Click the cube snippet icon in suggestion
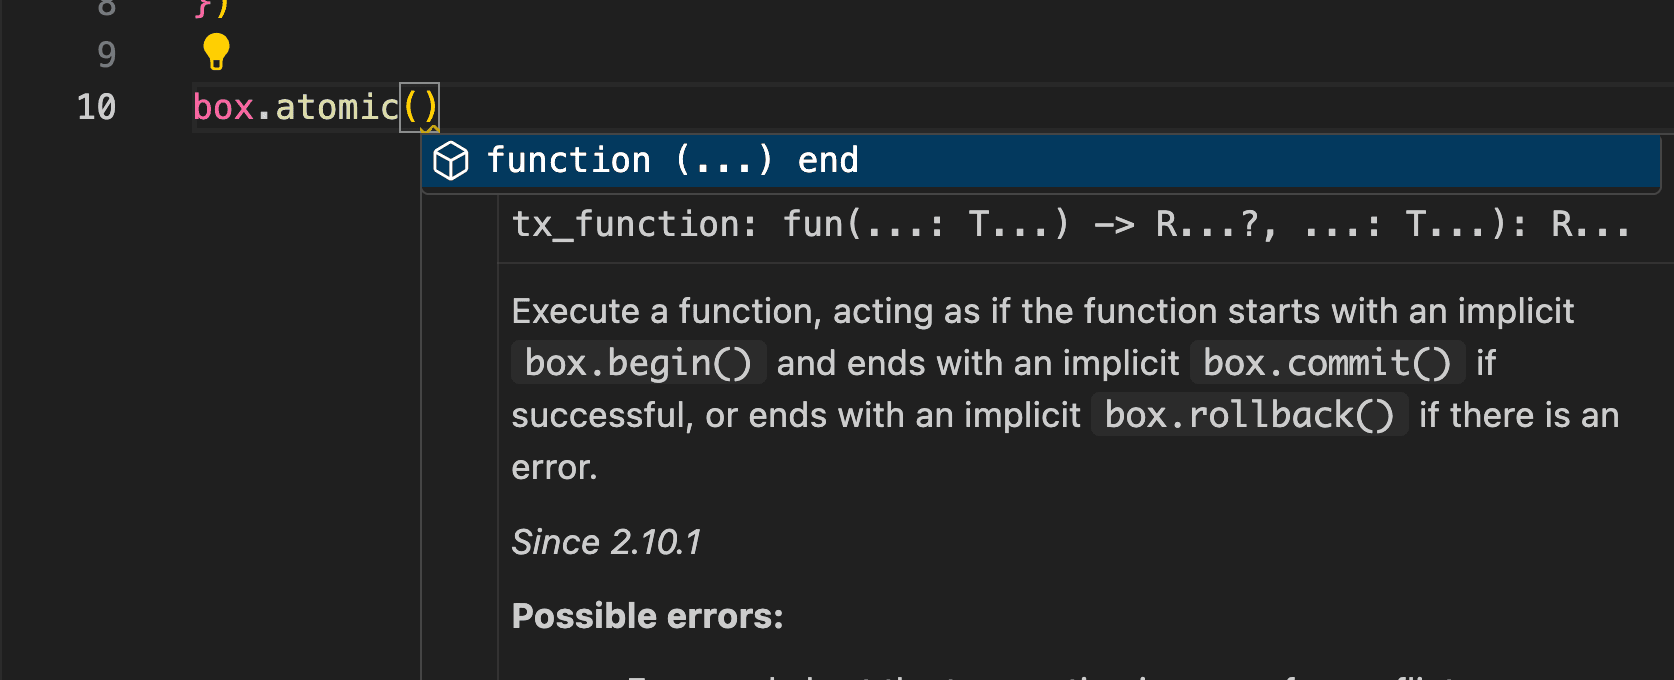This screenshot has height=680, width=1674. pyautogui.click(x=451, y=161)
